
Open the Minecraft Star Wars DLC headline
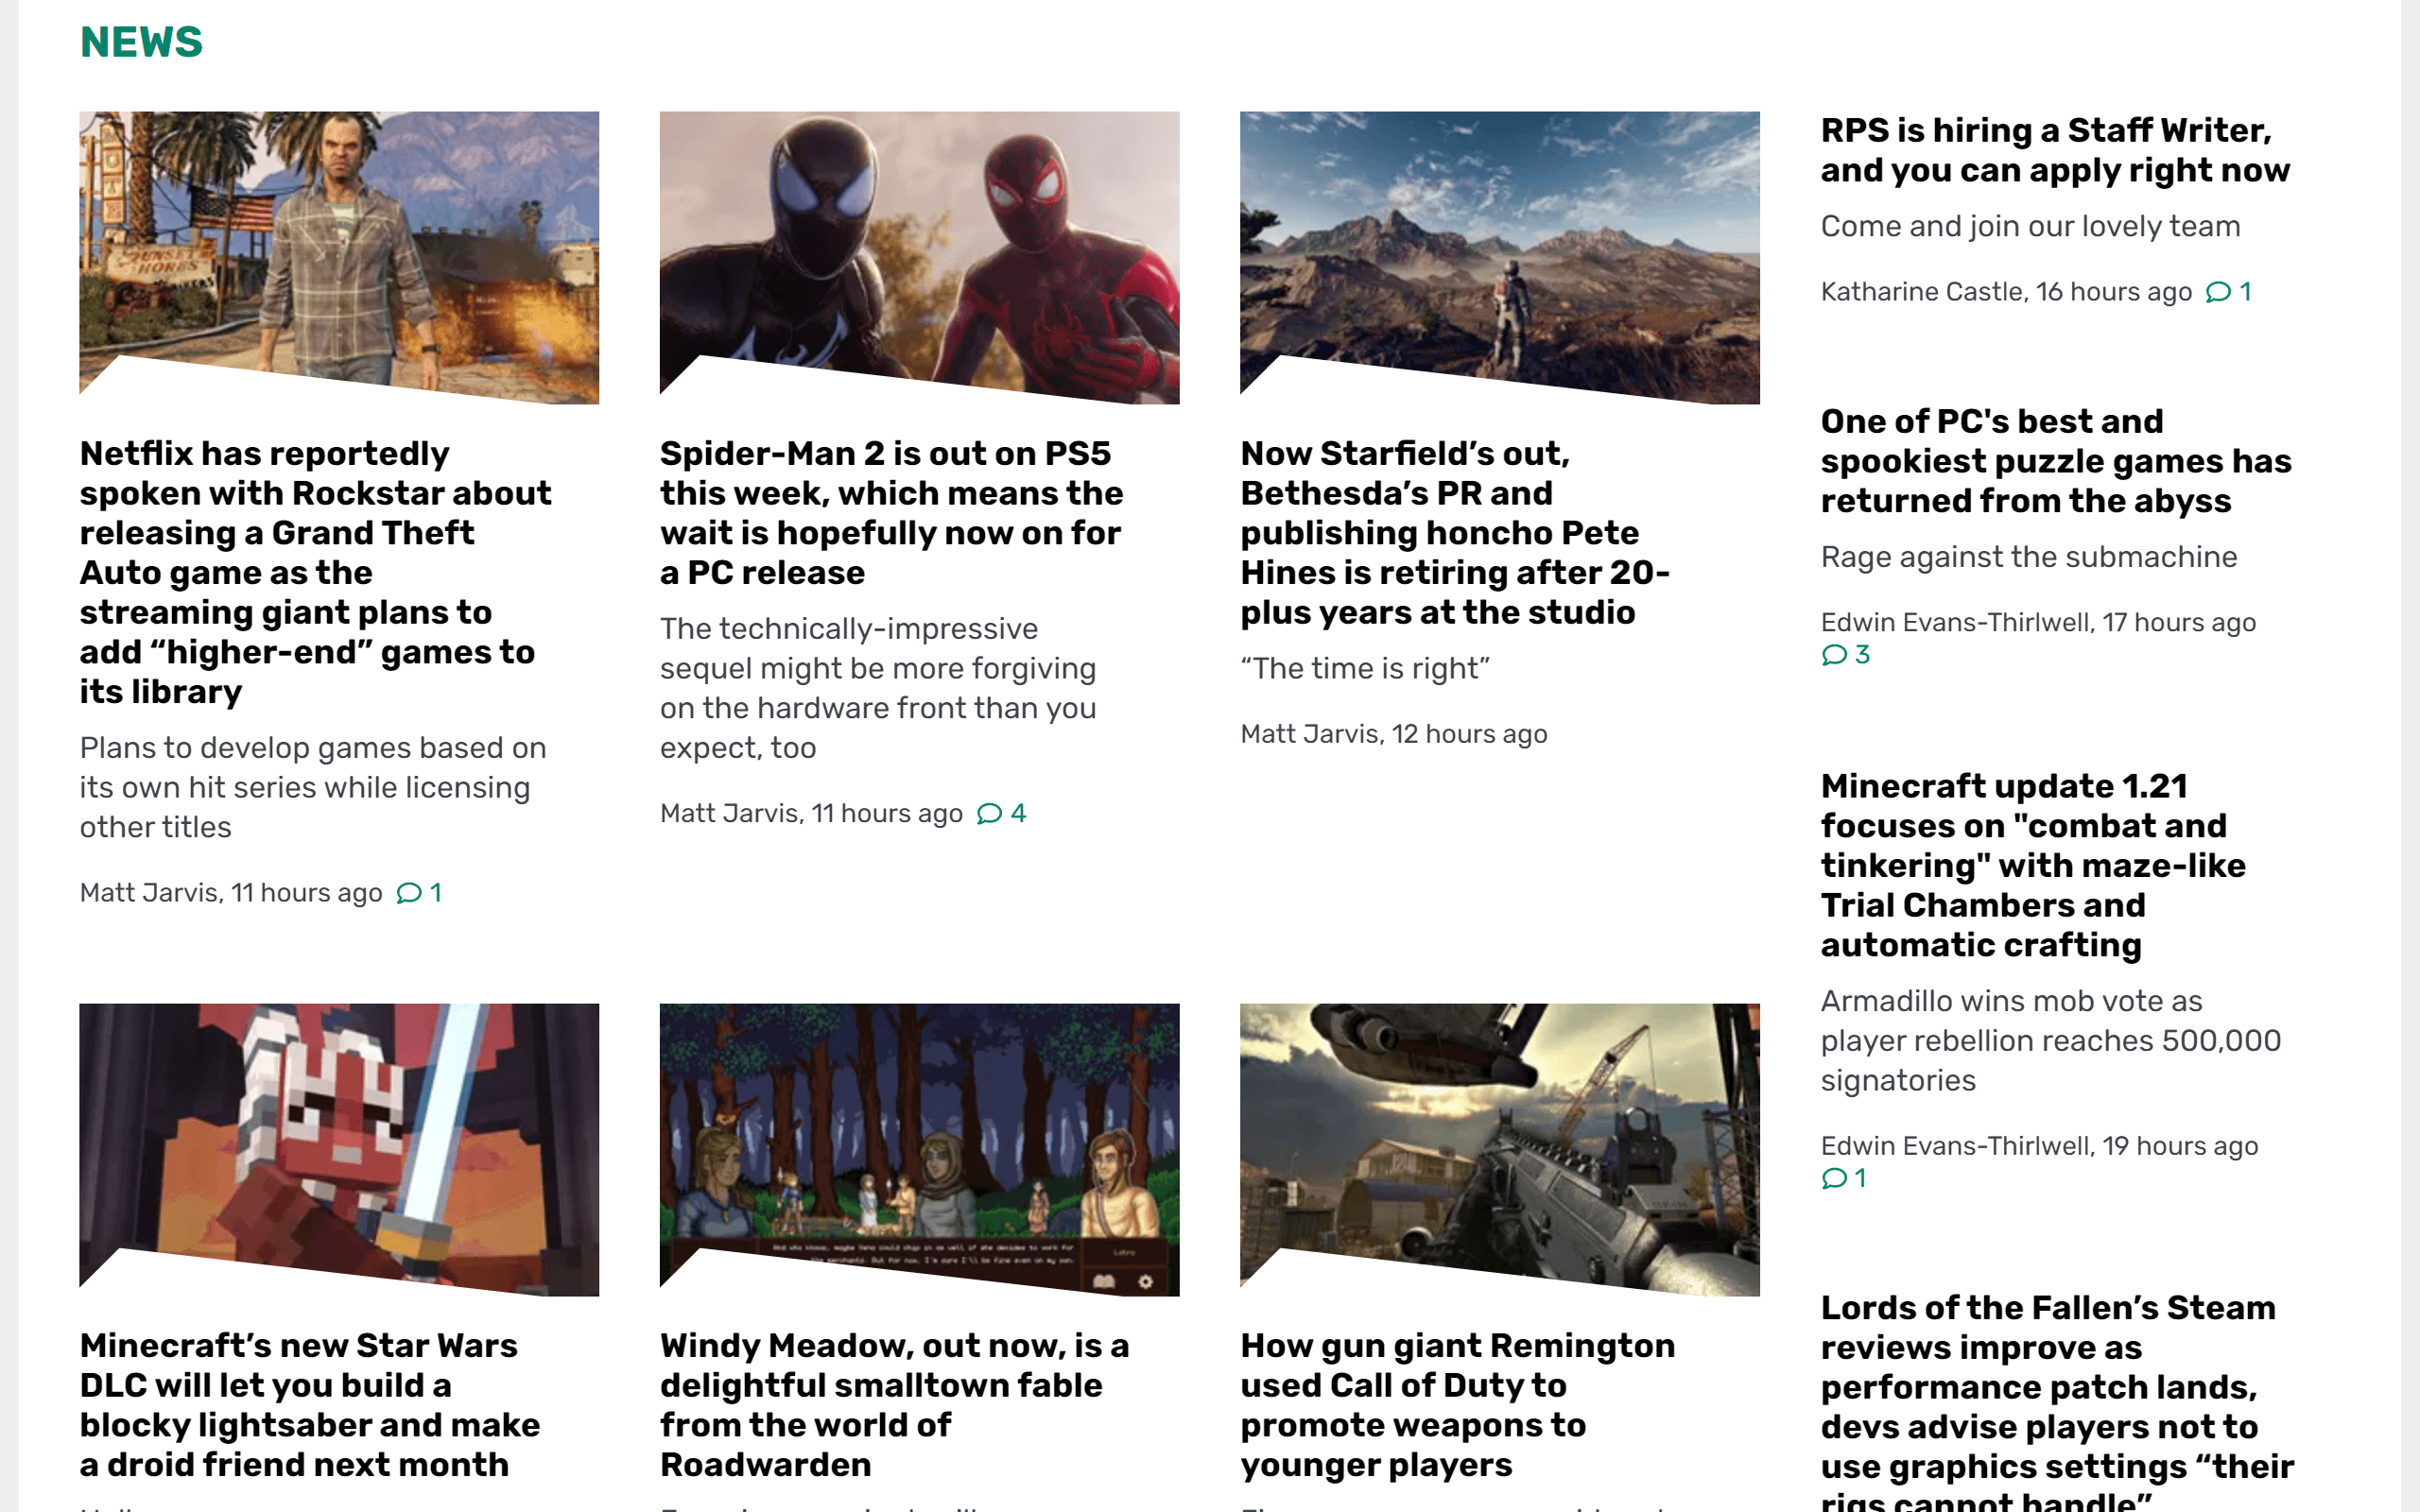pos(310,1405)
